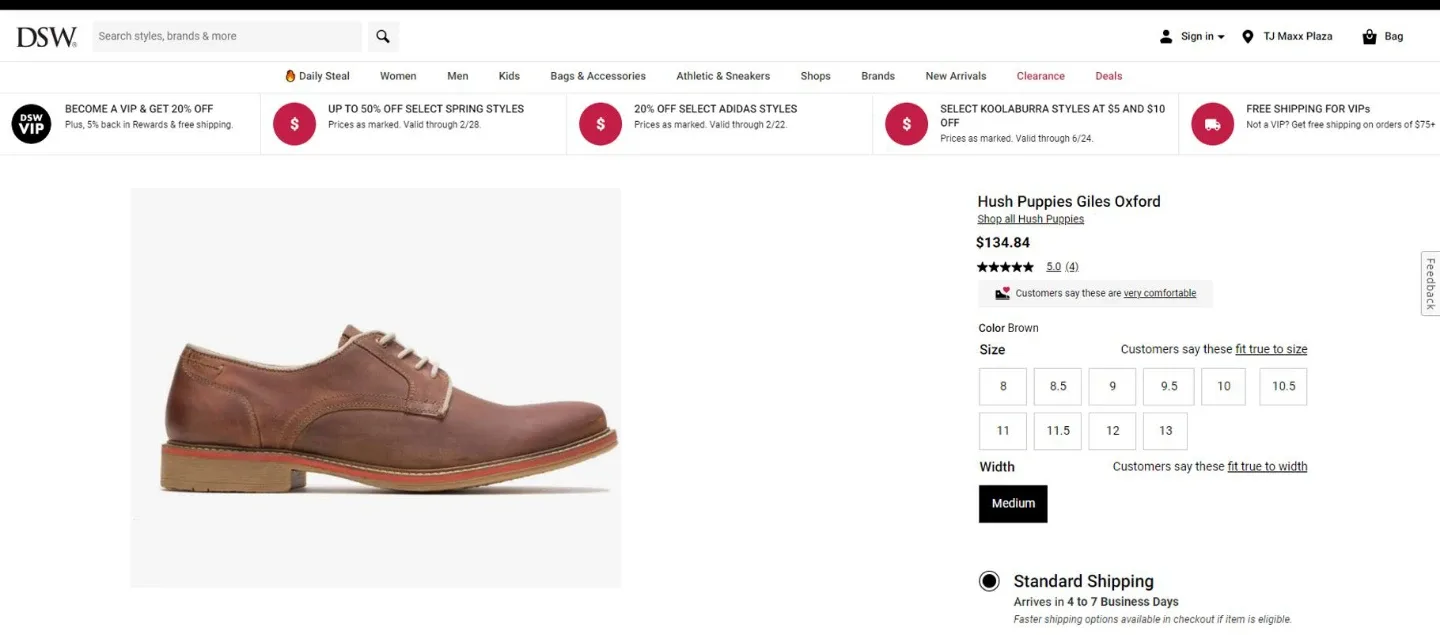Click the adidas offer dollar icon
Viewport: 1440px width, 635px height.
(600, 124)
